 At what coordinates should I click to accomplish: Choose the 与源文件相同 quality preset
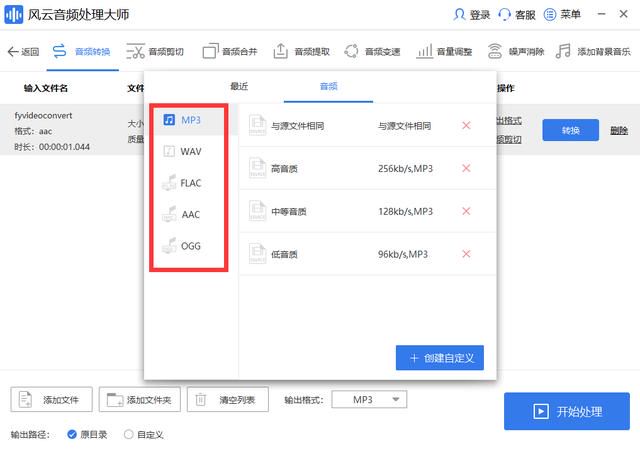(367, 126)
